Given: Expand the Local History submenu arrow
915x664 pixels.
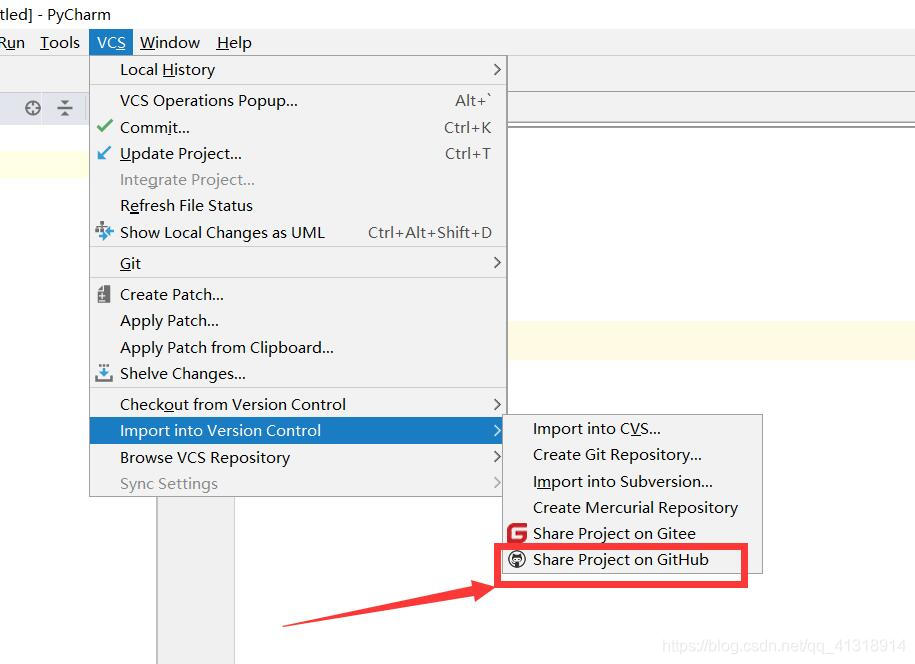Looking at the screenshot, I should [497, 69].
